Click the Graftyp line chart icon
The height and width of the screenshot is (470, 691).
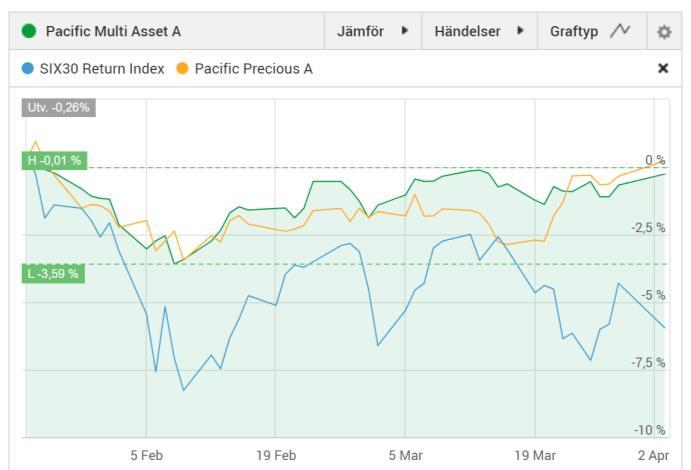coord(620,31)
